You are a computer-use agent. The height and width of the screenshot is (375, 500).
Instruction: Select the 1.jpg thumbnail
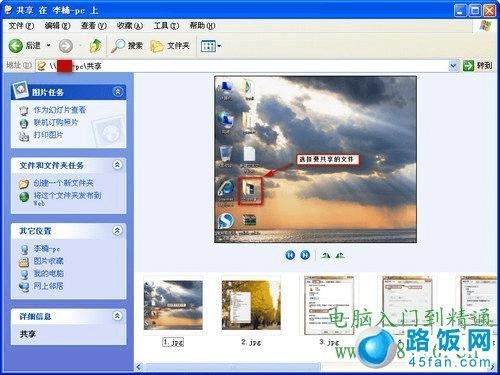pos(173,305)
